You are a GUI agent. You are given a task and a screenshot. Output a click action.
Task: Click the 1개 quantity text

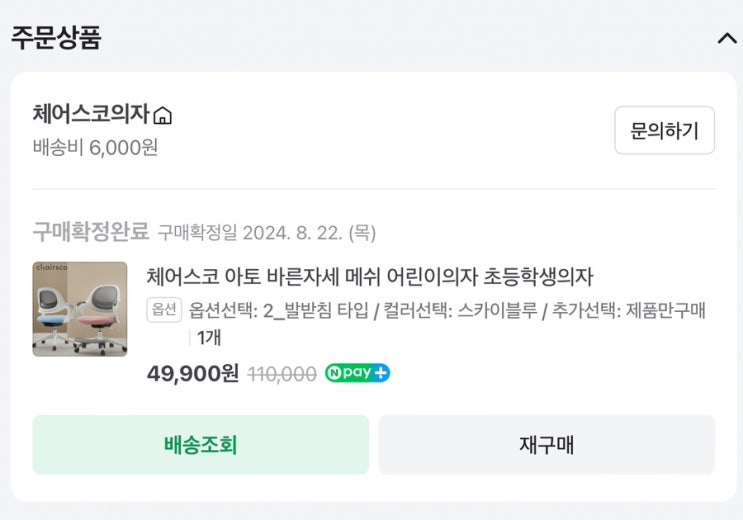tap(209, 338)
